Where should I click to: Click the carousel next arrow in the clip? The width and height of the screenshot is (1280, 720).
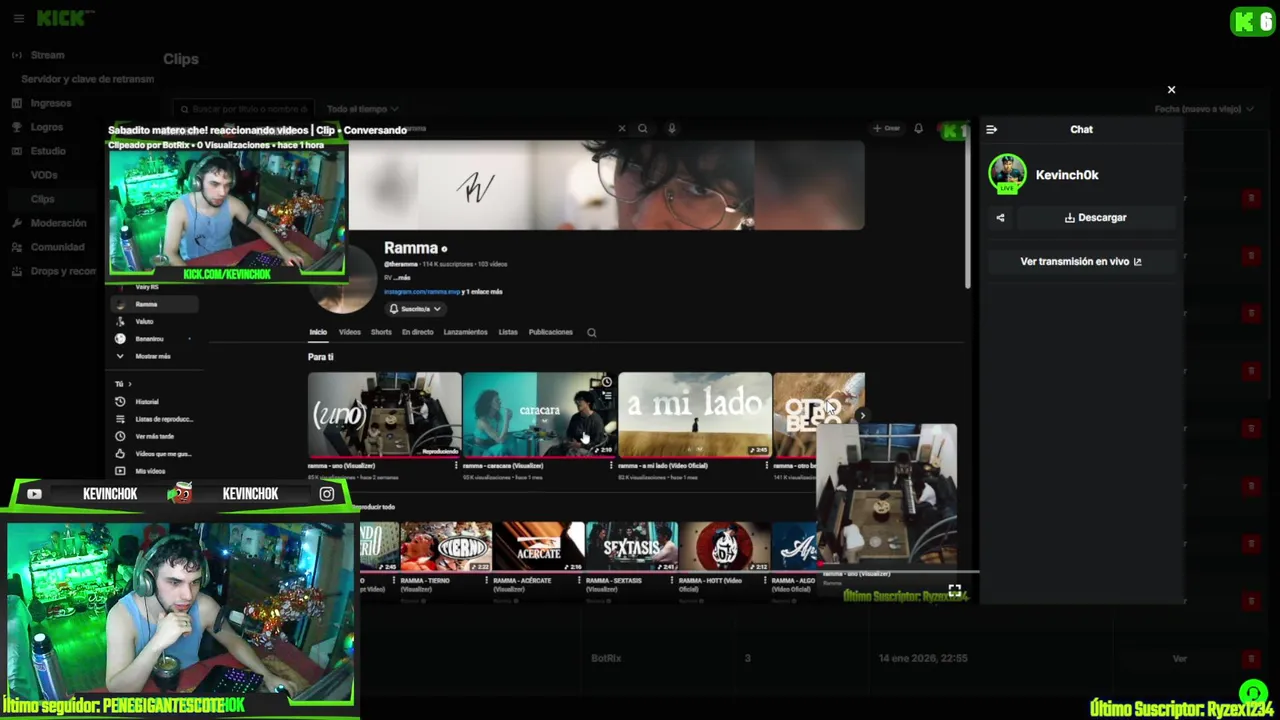point(862,415)
